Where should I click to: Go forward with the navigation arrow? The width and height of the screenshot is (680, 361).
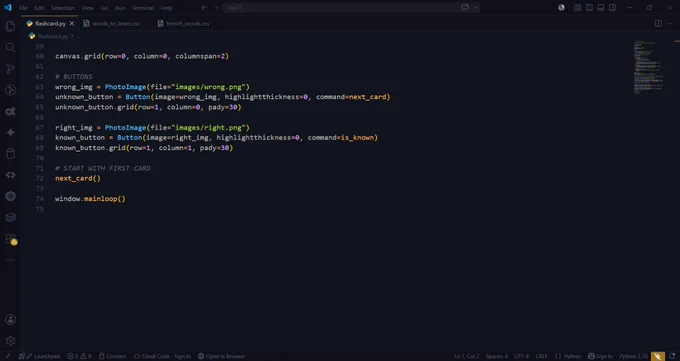coord(216,7)
